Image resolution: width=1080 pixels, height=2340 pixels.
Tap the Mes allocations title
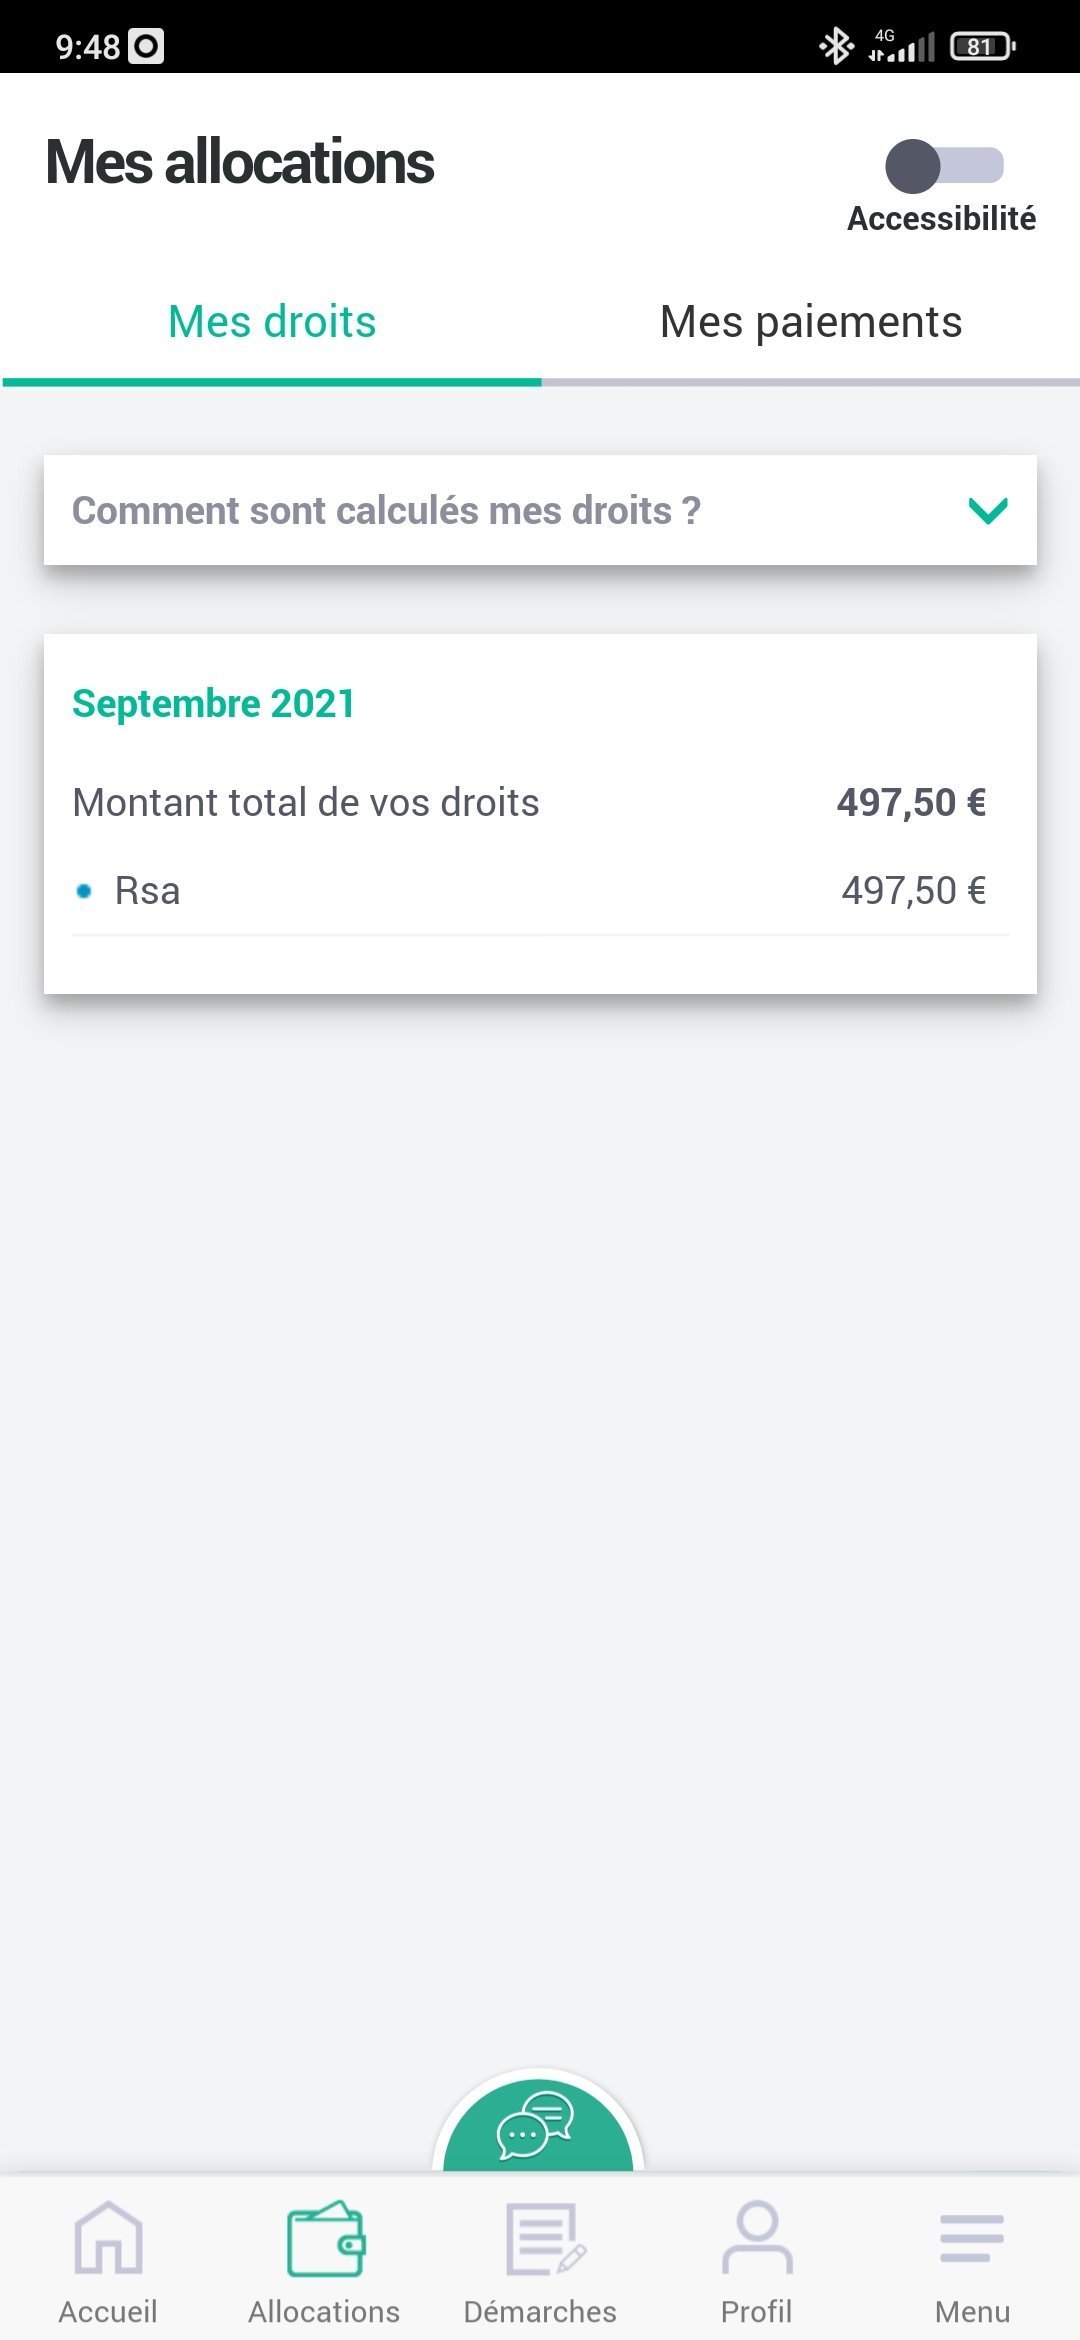[240, 162]
